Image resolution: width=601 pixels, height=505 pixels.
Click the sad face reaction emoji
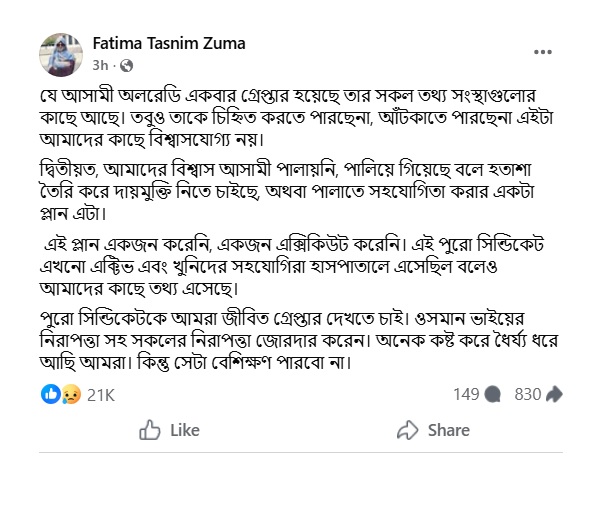[70, 395]
